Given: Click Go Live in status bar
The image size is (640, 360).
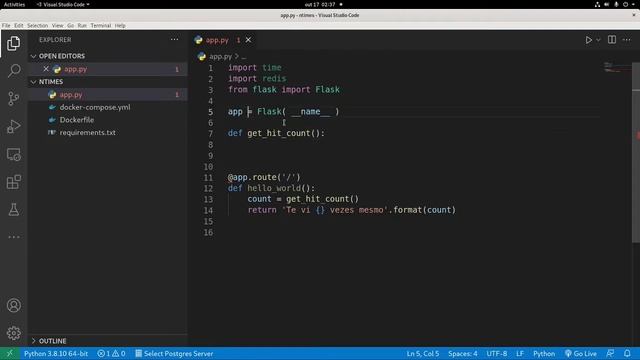Looking at the screenshot, I should (x=580, y=353).
